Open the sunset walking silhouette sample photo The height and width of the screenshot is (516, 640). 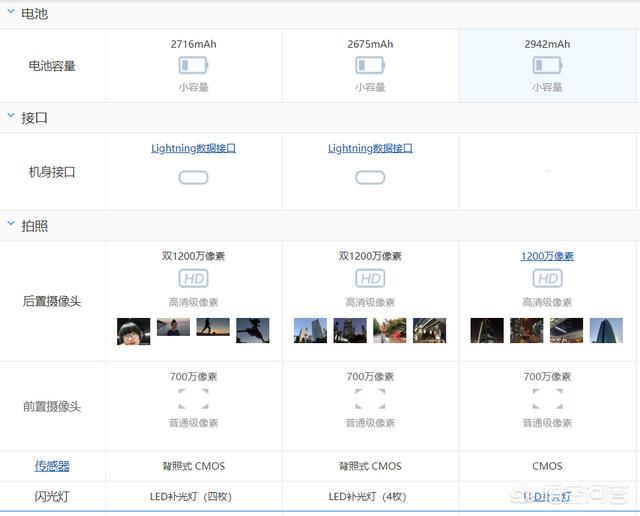point(213,327)
